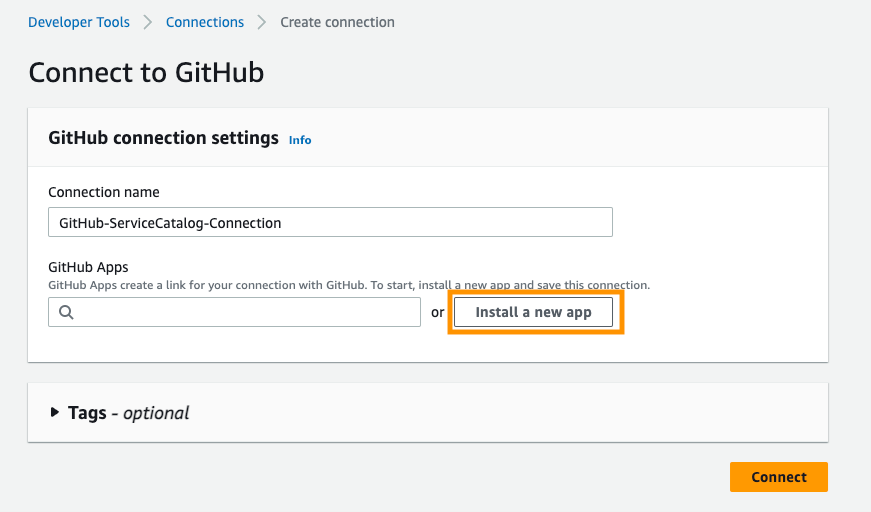Focus the GitHub Apps search field
Screen dimensions: 871x512
coord(234,312)
